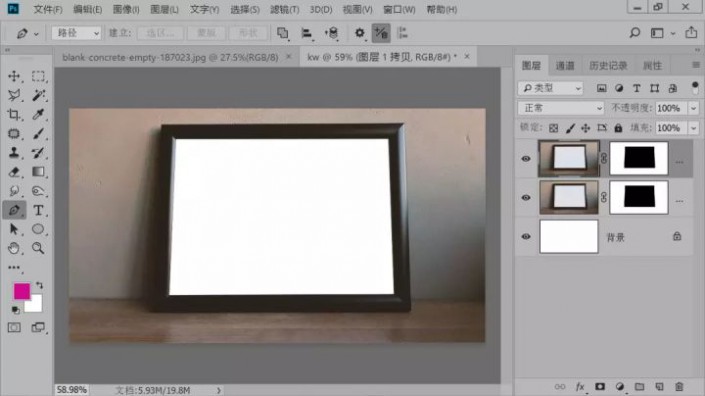Change the screen mode
The height and width of the screenshot is (396, 705).
(38, 327)
